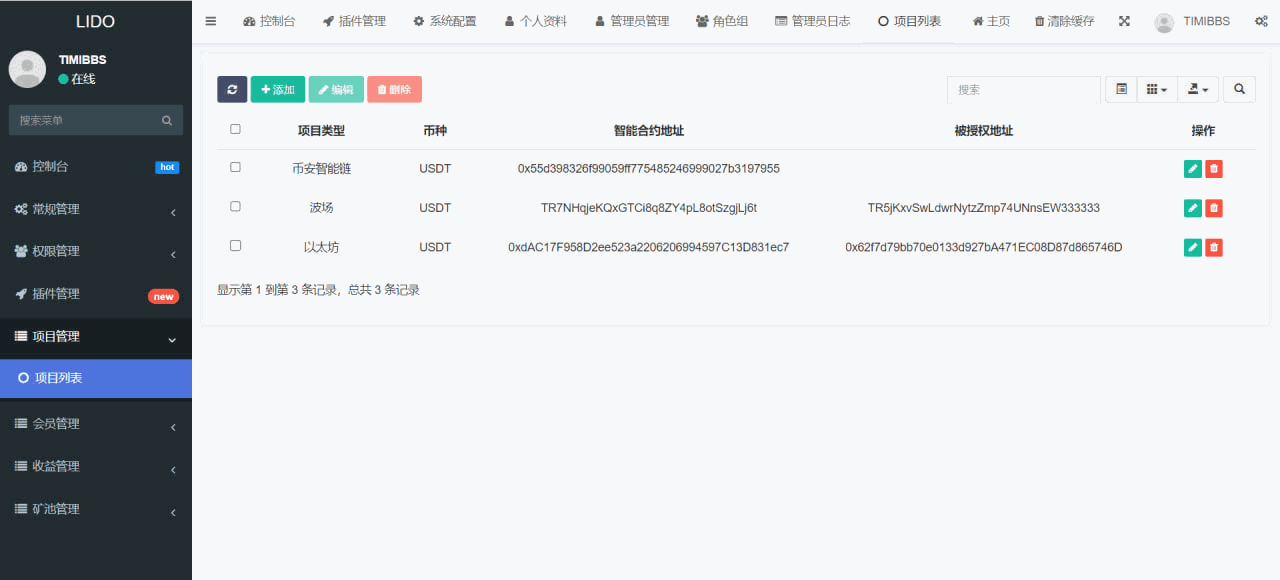
Task: Expand 会员管理 sidebar menu
Action: [x=95, y=424]
